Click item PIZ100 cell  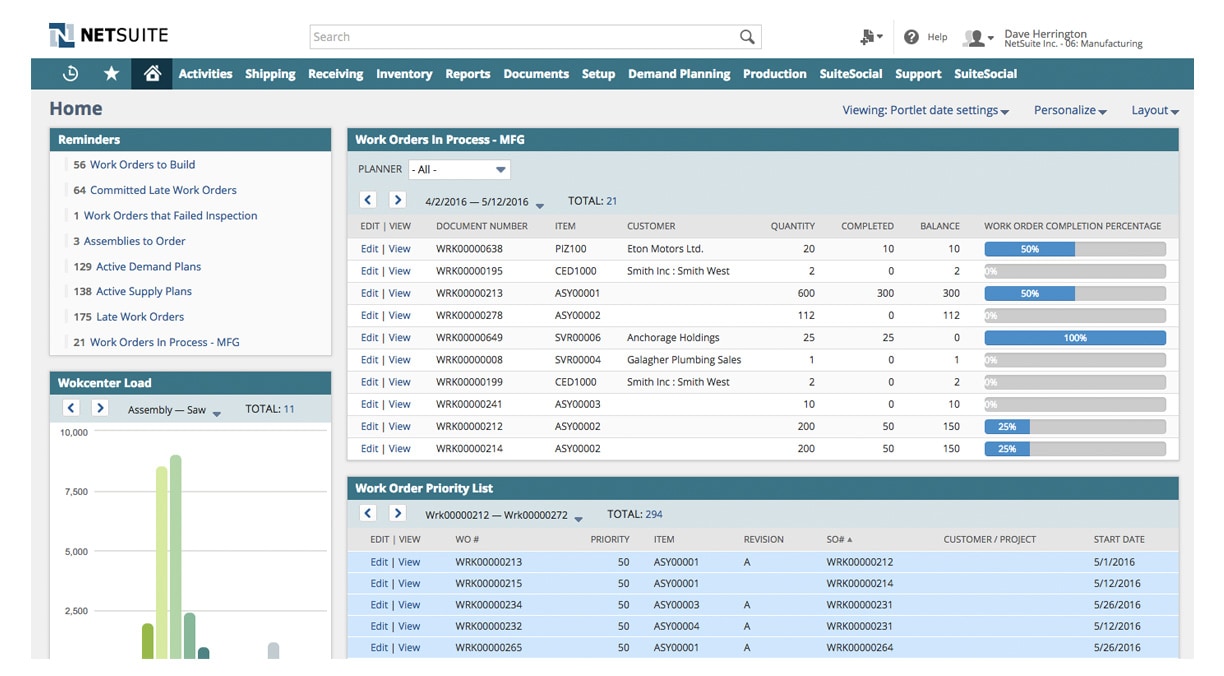tap(571, 249)
